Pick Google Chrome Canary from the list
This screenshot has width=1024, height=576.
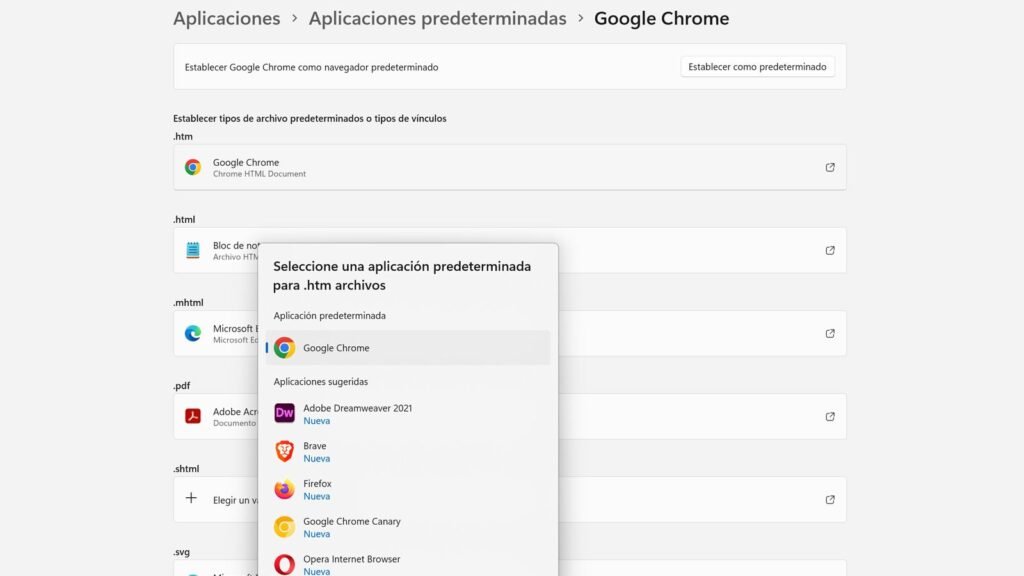[351, 527]
